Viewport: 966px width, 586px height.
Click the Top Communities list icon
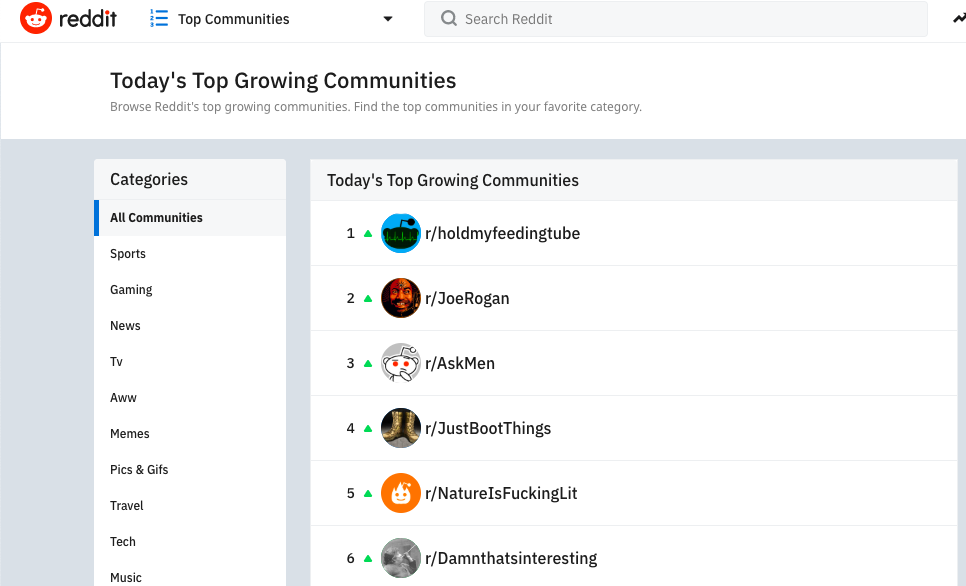(x=158, y=18)
